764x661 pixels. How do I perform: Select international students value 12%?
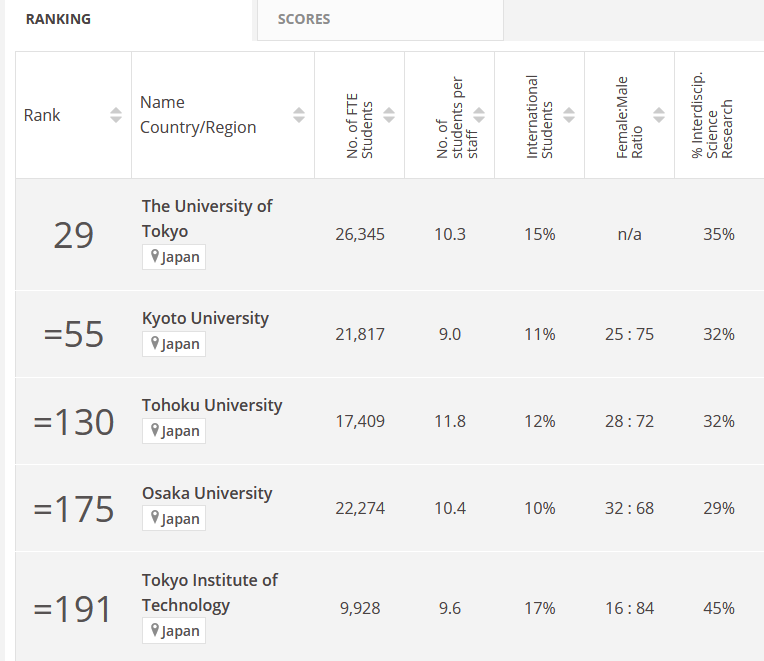[x=540, y=421]
